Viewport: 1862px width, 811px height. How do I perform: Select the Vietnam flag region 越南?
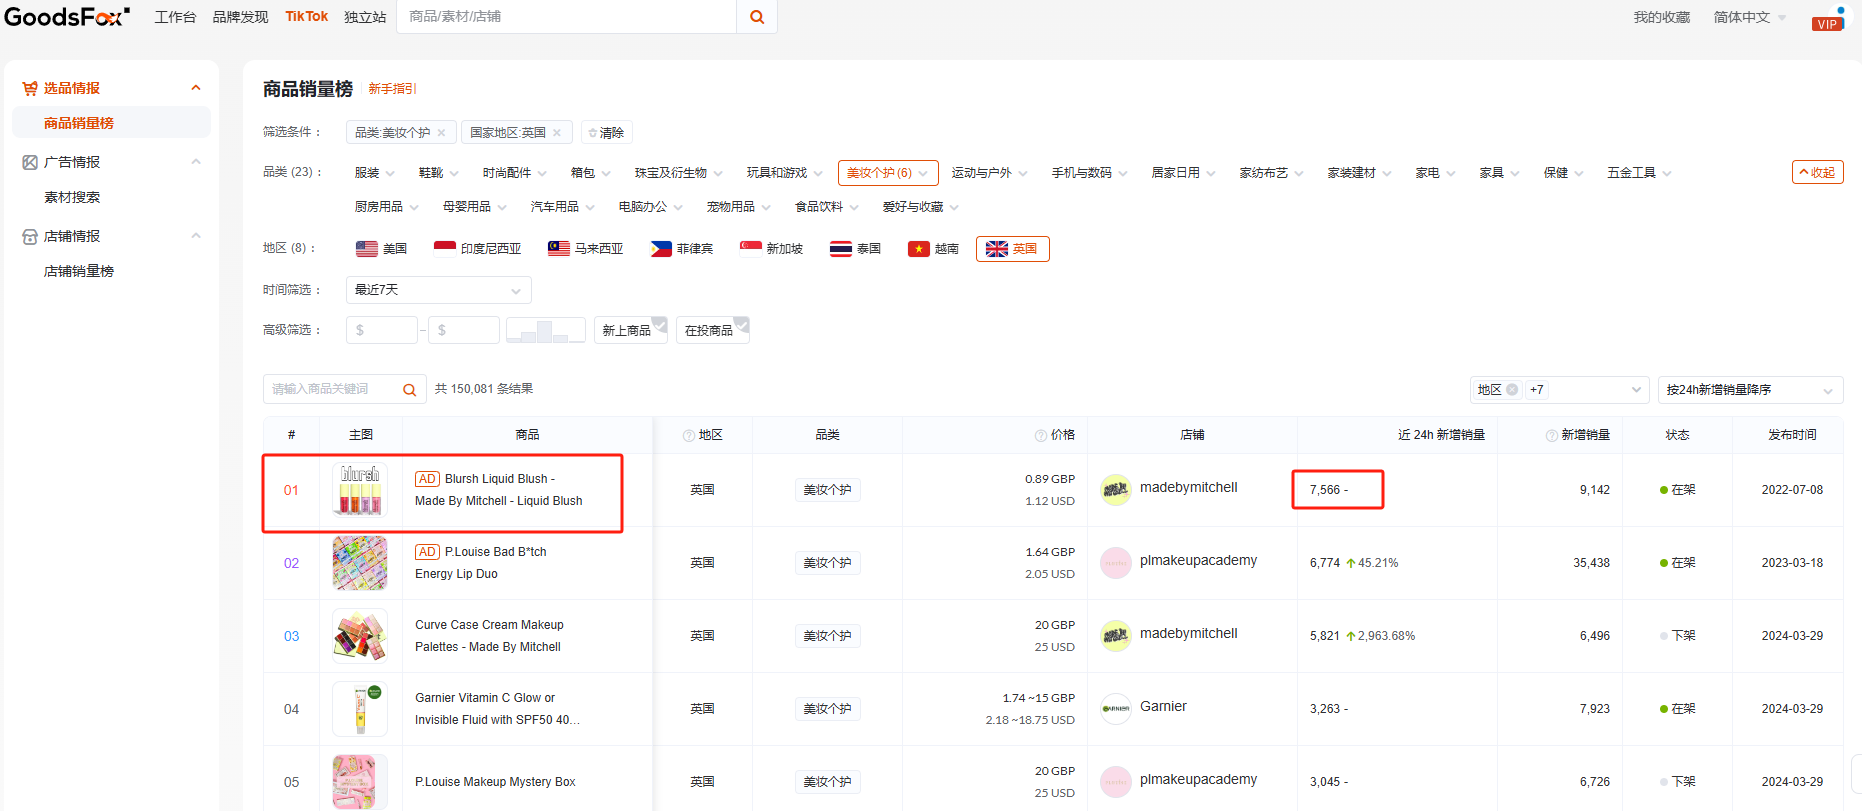pos(934,249)
